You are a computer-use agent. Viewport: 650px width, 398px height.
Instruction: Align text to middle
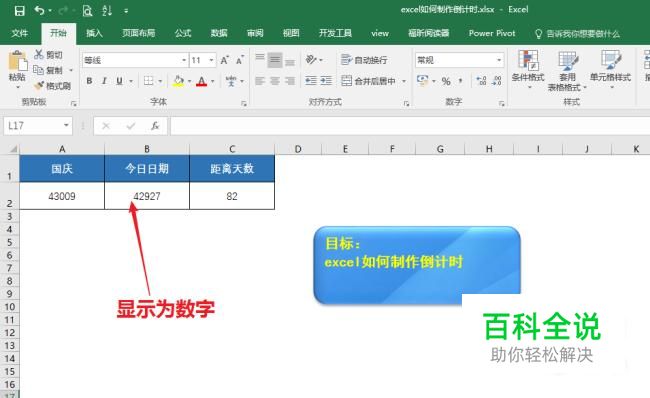[x=275, y=60]
